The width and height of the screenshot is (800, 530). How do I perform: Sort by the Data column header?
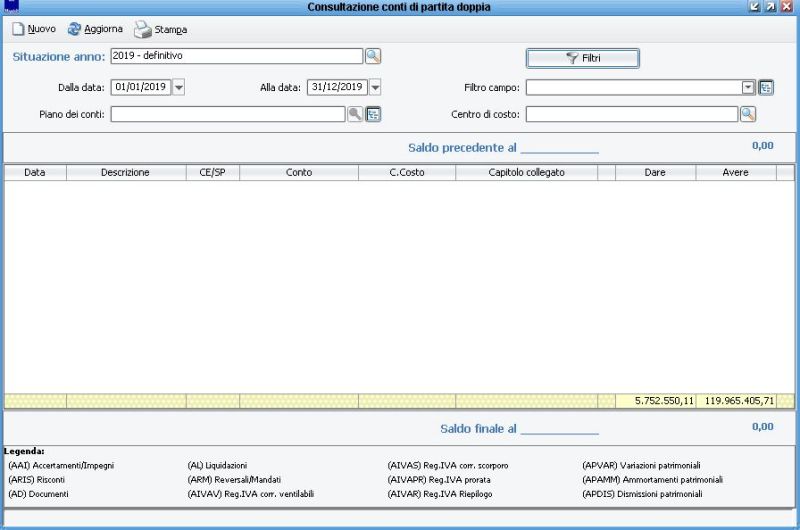35,172
